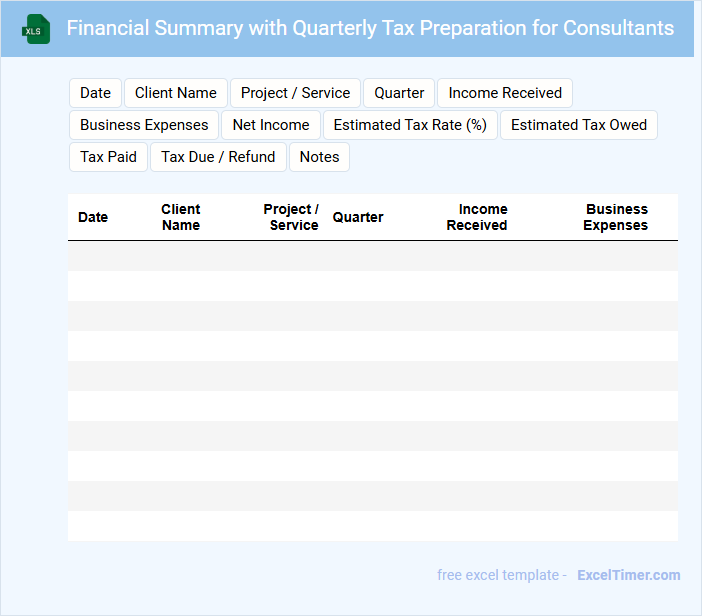The width and height of the screenshot is (702, 616).
Task: Select the Net Income tag
Action: click(271, 125)
